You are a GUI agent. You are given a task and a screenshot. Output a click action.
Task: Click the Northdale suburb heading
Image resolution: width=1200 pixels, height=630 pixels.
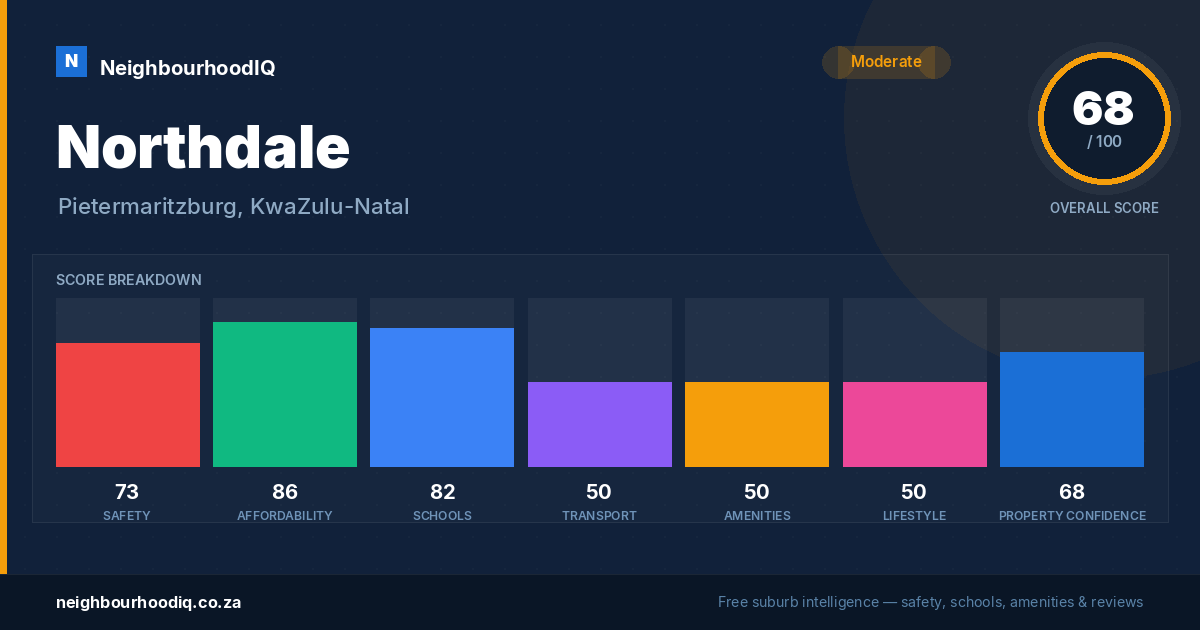[x=203, y=147]
